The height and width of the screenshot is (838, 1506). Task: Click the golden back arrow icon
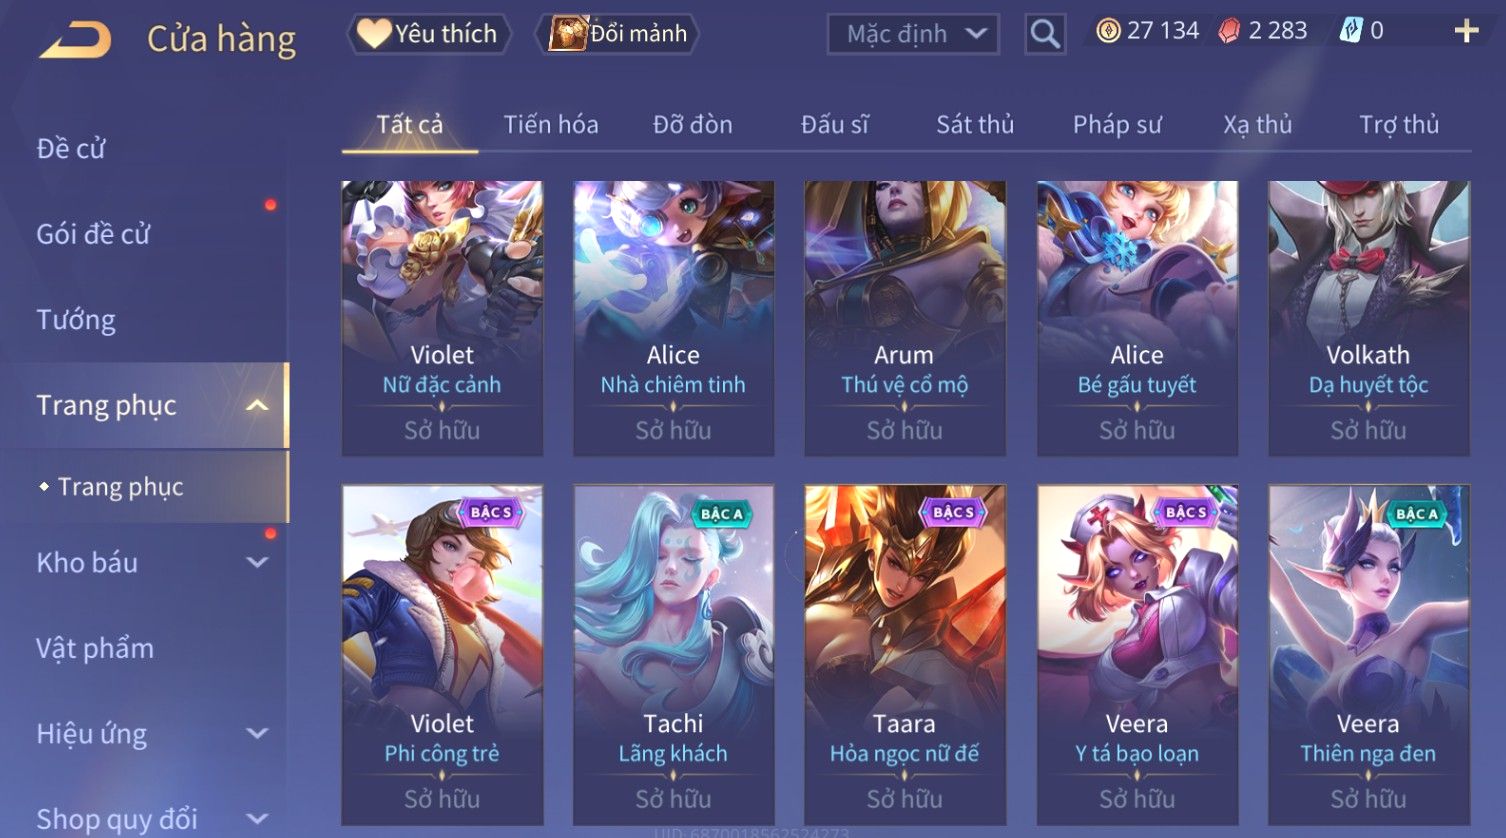tap(76, 40)
